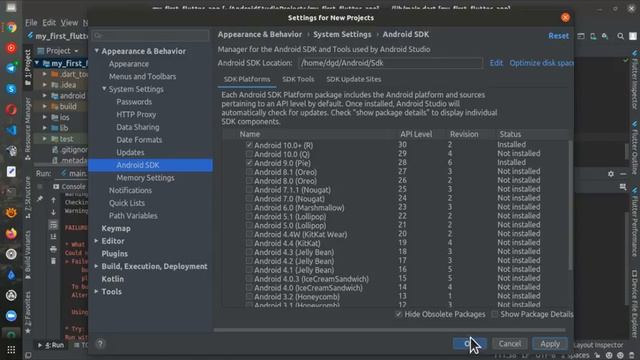Image resolution: width=640 pixels, height=360 pixels.
Task: Open Visual Studio Code dock icon
Action: [x=11, y=130]
